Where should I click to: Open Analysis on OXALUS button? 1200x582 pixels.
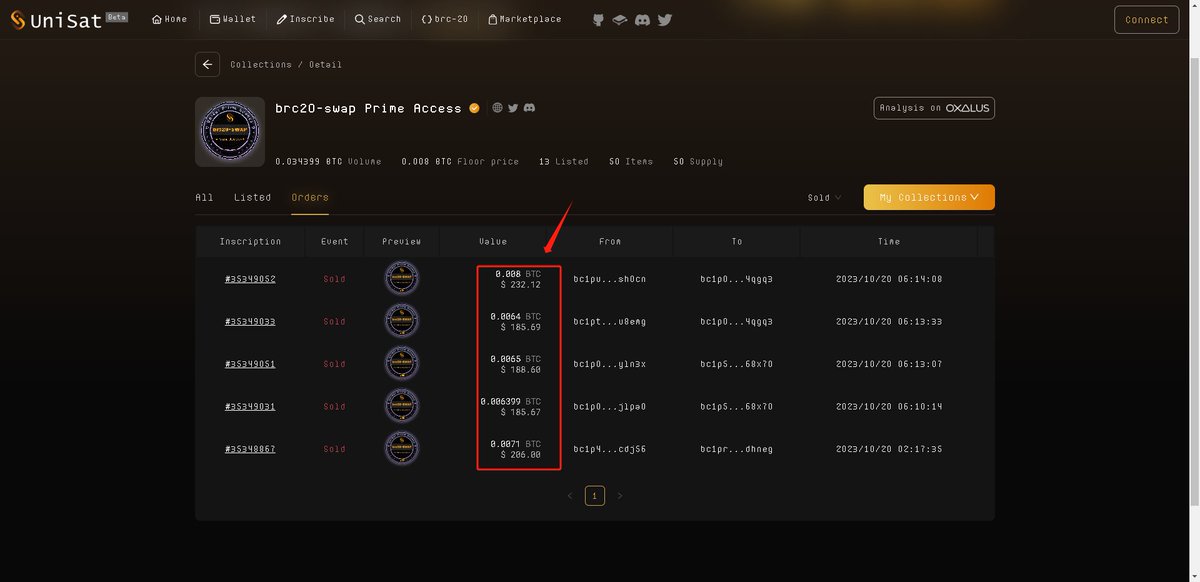pyautogui.click(x=934, y=108)
